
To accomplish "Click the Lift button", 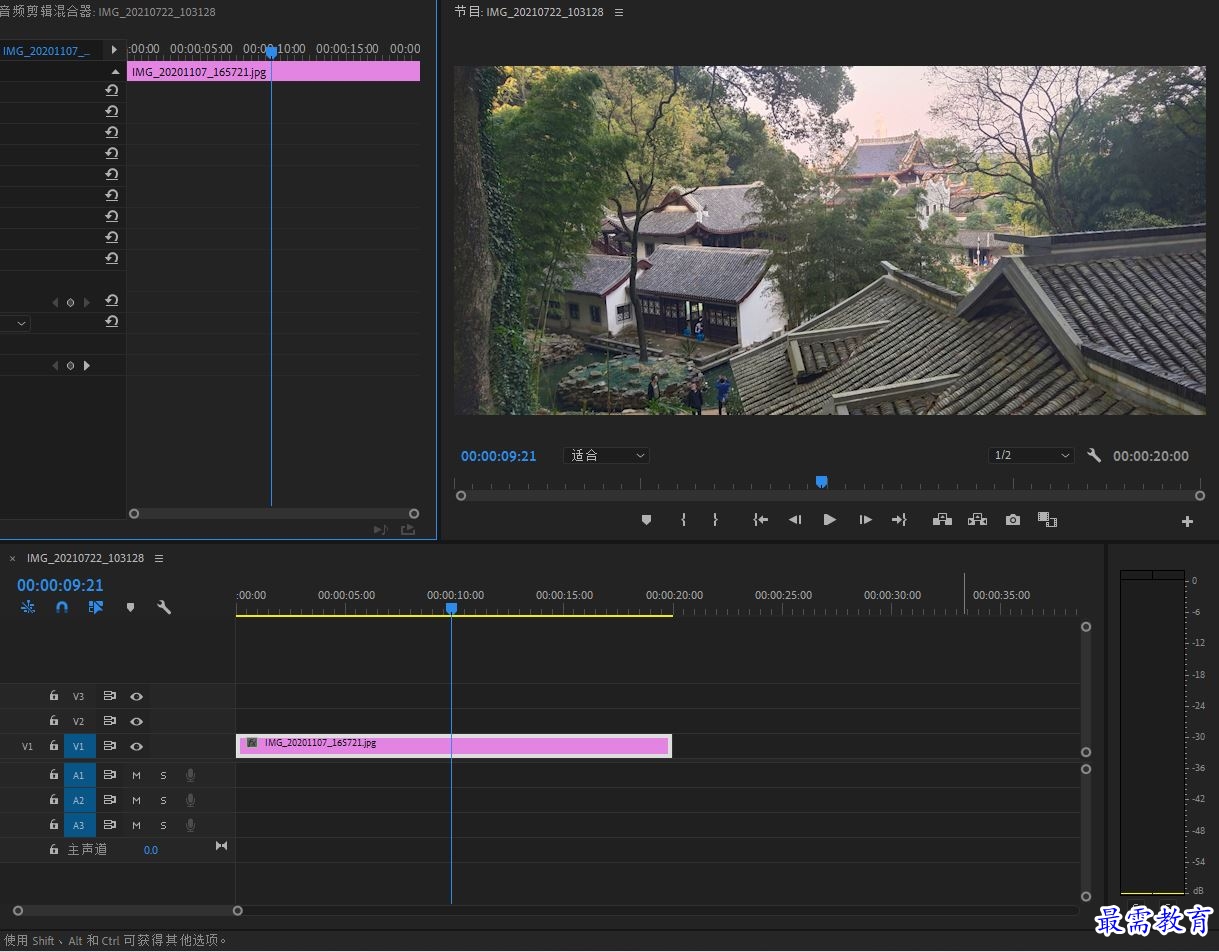I will tap(942, 520).
